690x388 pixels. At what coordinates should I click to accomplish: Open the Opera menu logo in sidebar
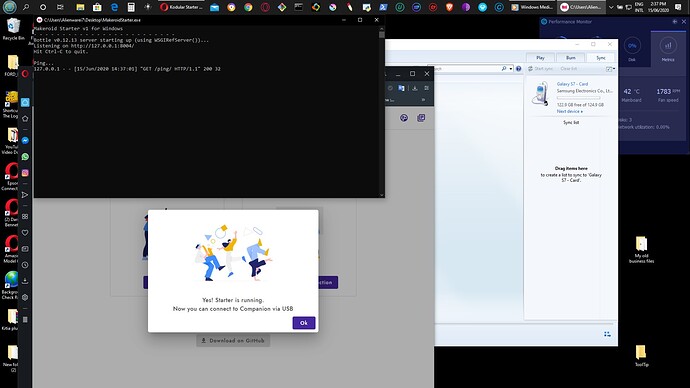(x=25, y=73)
